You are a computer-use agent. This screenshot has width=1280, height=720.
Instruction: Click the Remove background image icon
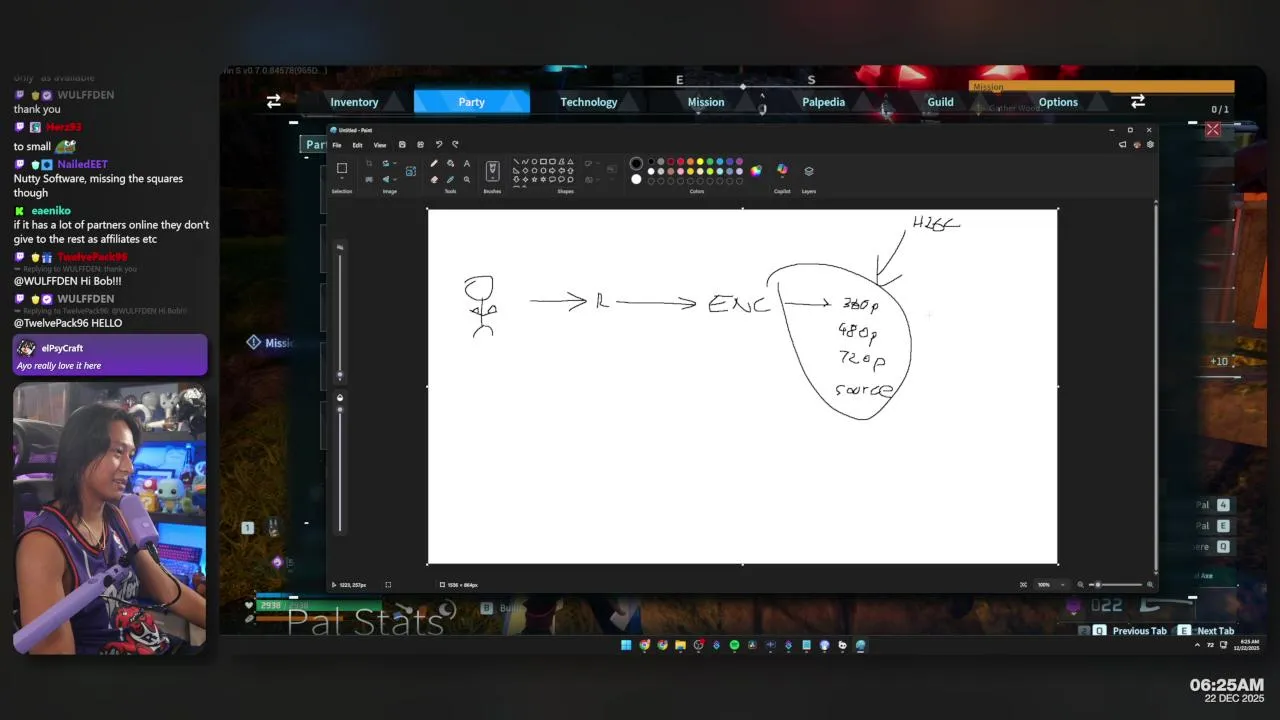tap(411, 171)
